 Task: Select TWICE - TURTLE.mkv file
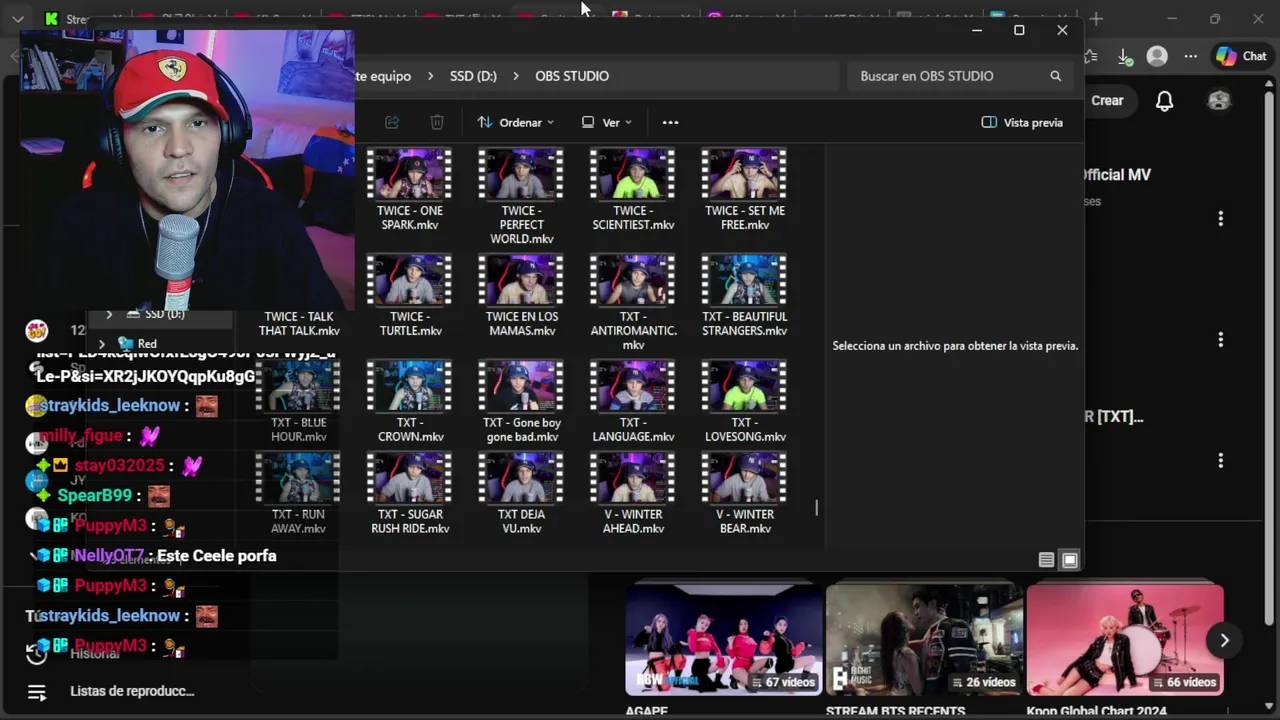[x=409, y=296]
